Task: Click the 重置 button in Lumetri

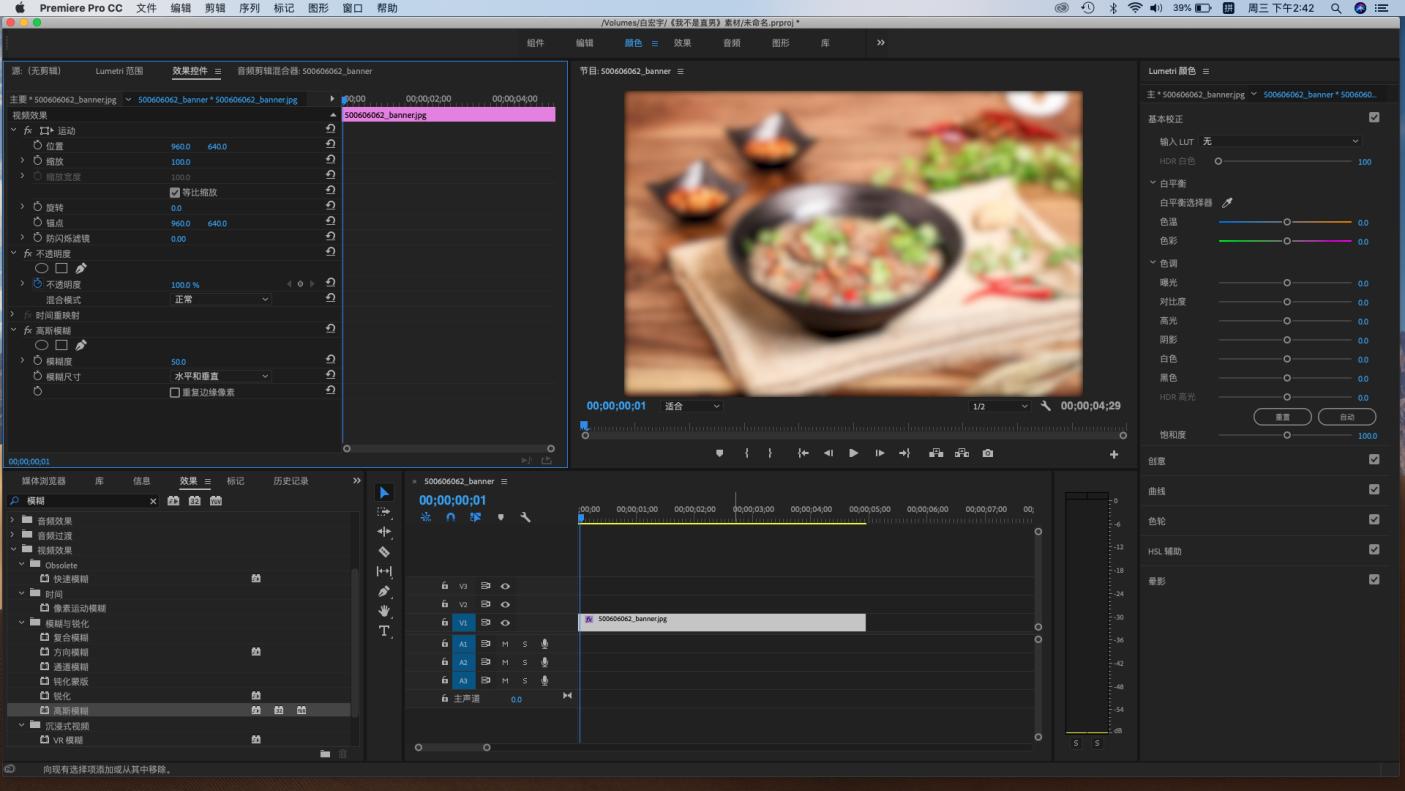Action: point(1282,417)
